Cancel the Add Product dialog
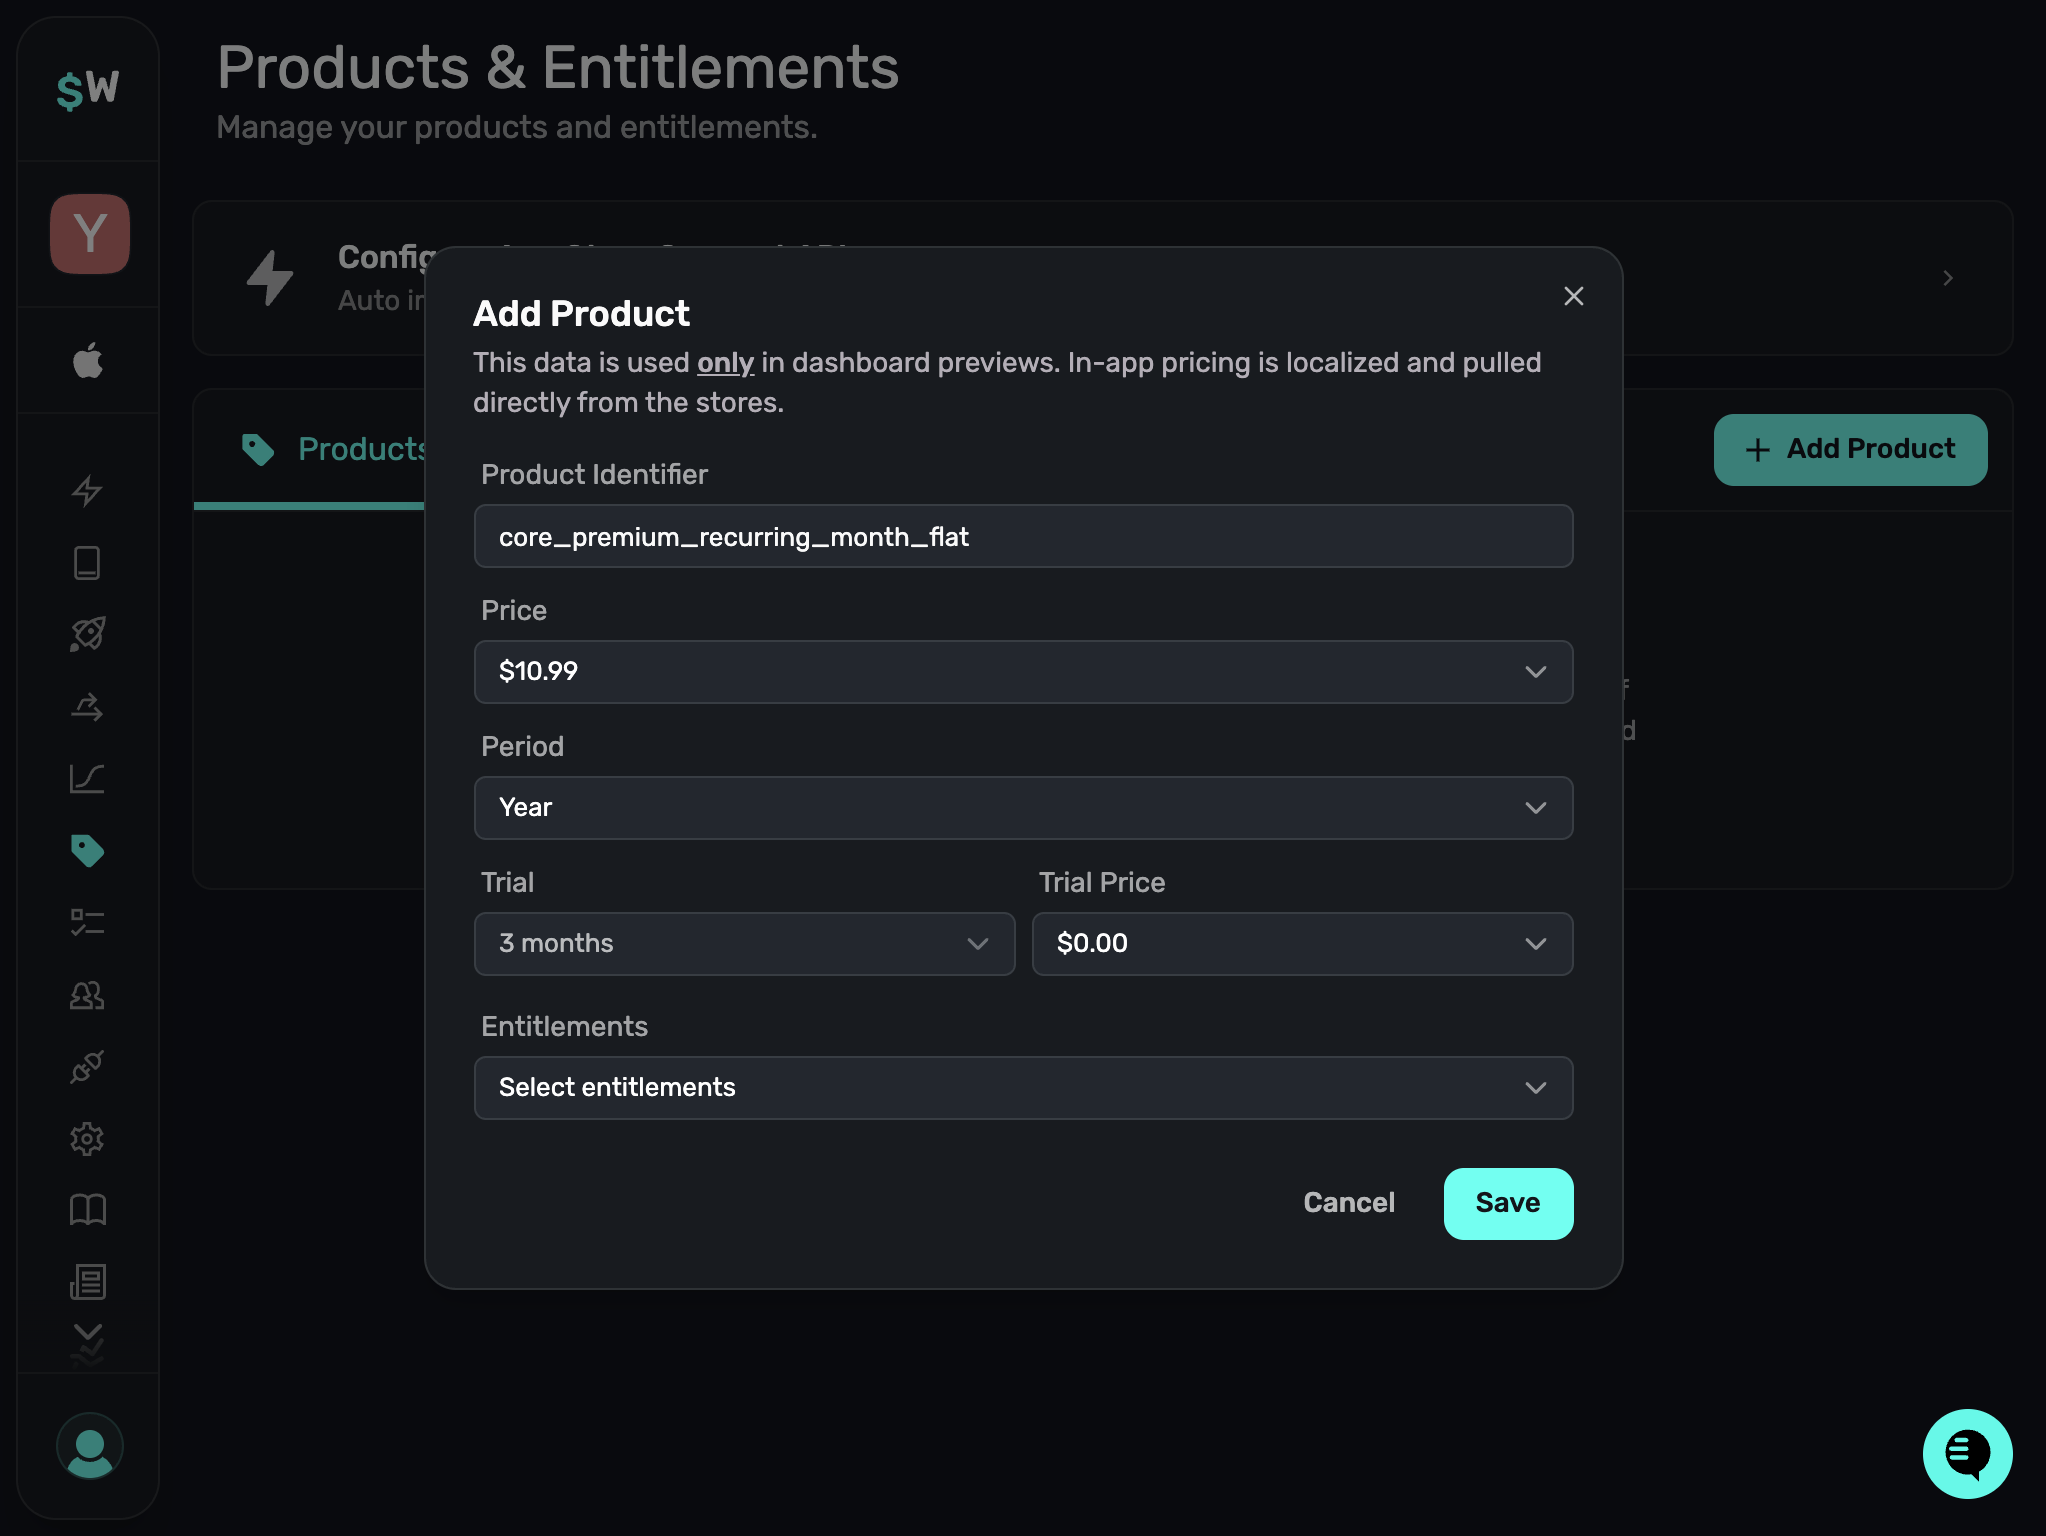The image size is (2046, 1536). pos(1349,1203)
